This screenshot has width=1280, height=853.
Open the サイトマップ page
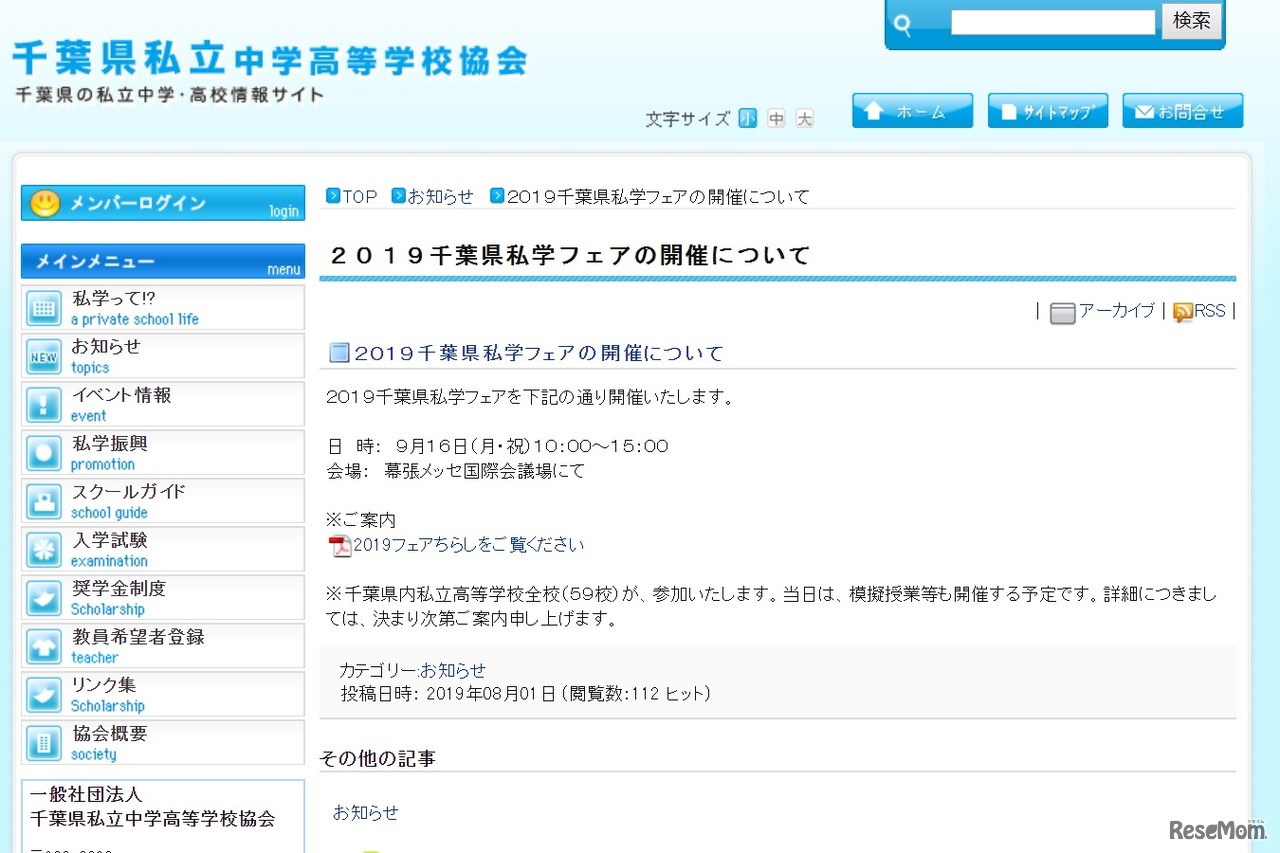coord(1047,111)
